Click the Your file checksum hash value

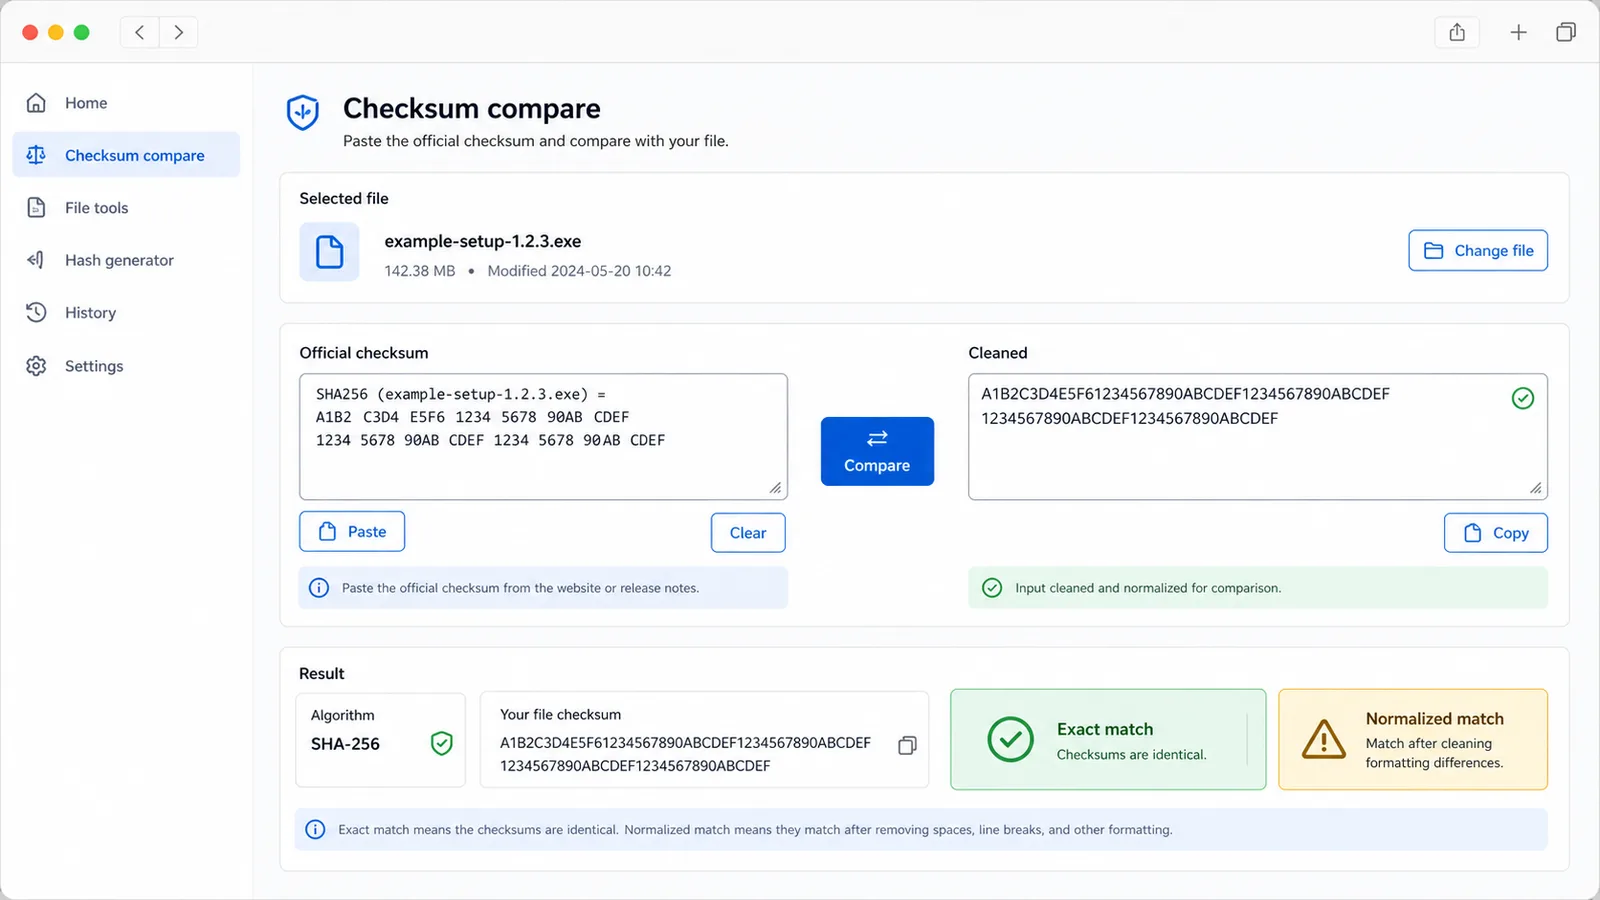coord(685,754)
